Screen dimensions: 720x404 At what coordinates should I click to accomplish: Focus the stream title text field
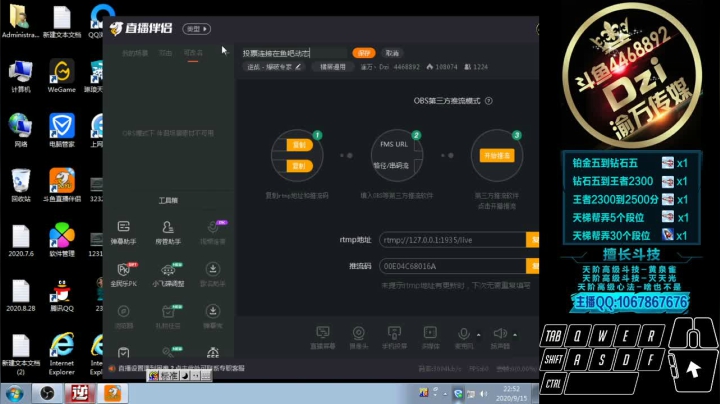pyautogui.click(x=294, y=53)
